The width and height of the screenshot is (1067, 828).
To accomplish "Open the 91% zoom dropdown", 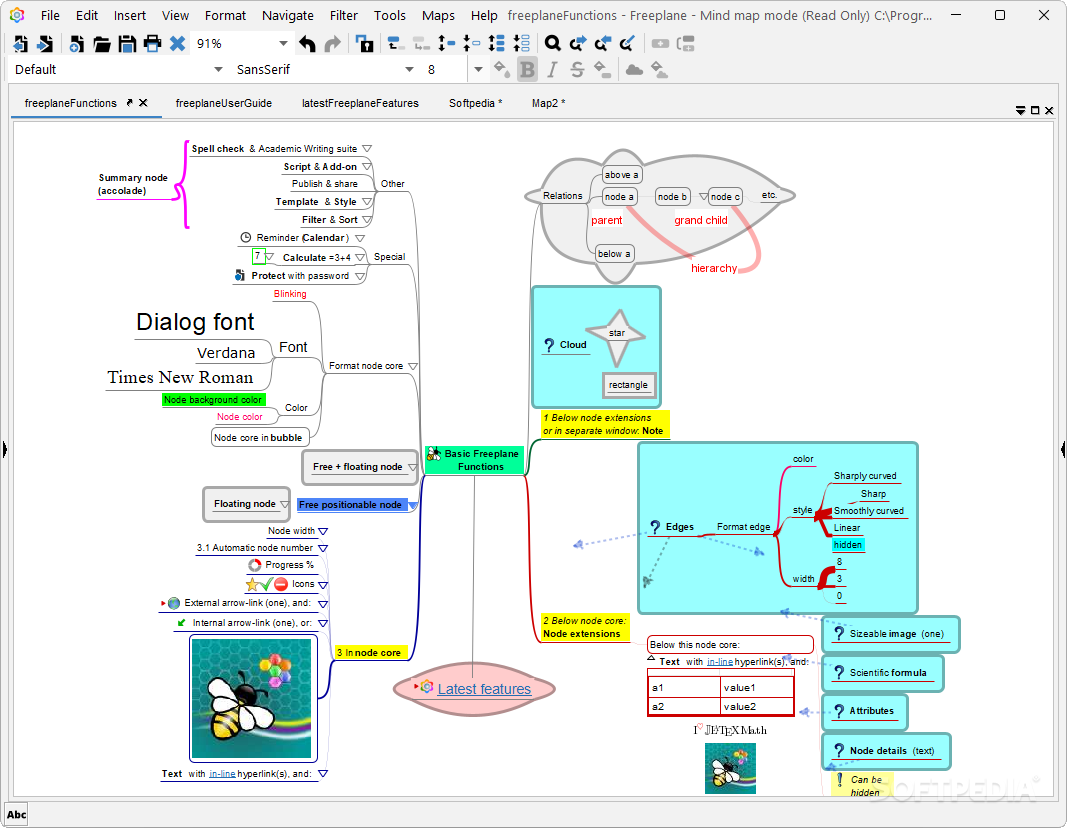I will click(x=283, y=44).
